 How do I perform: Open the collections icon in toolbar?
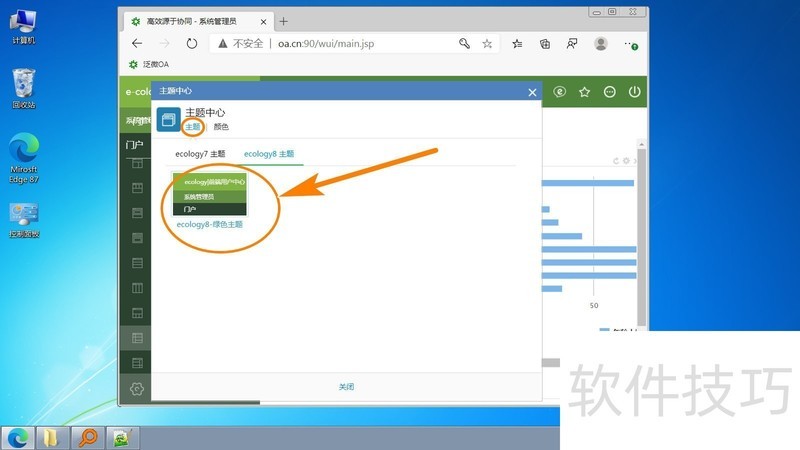pos(545,44)
